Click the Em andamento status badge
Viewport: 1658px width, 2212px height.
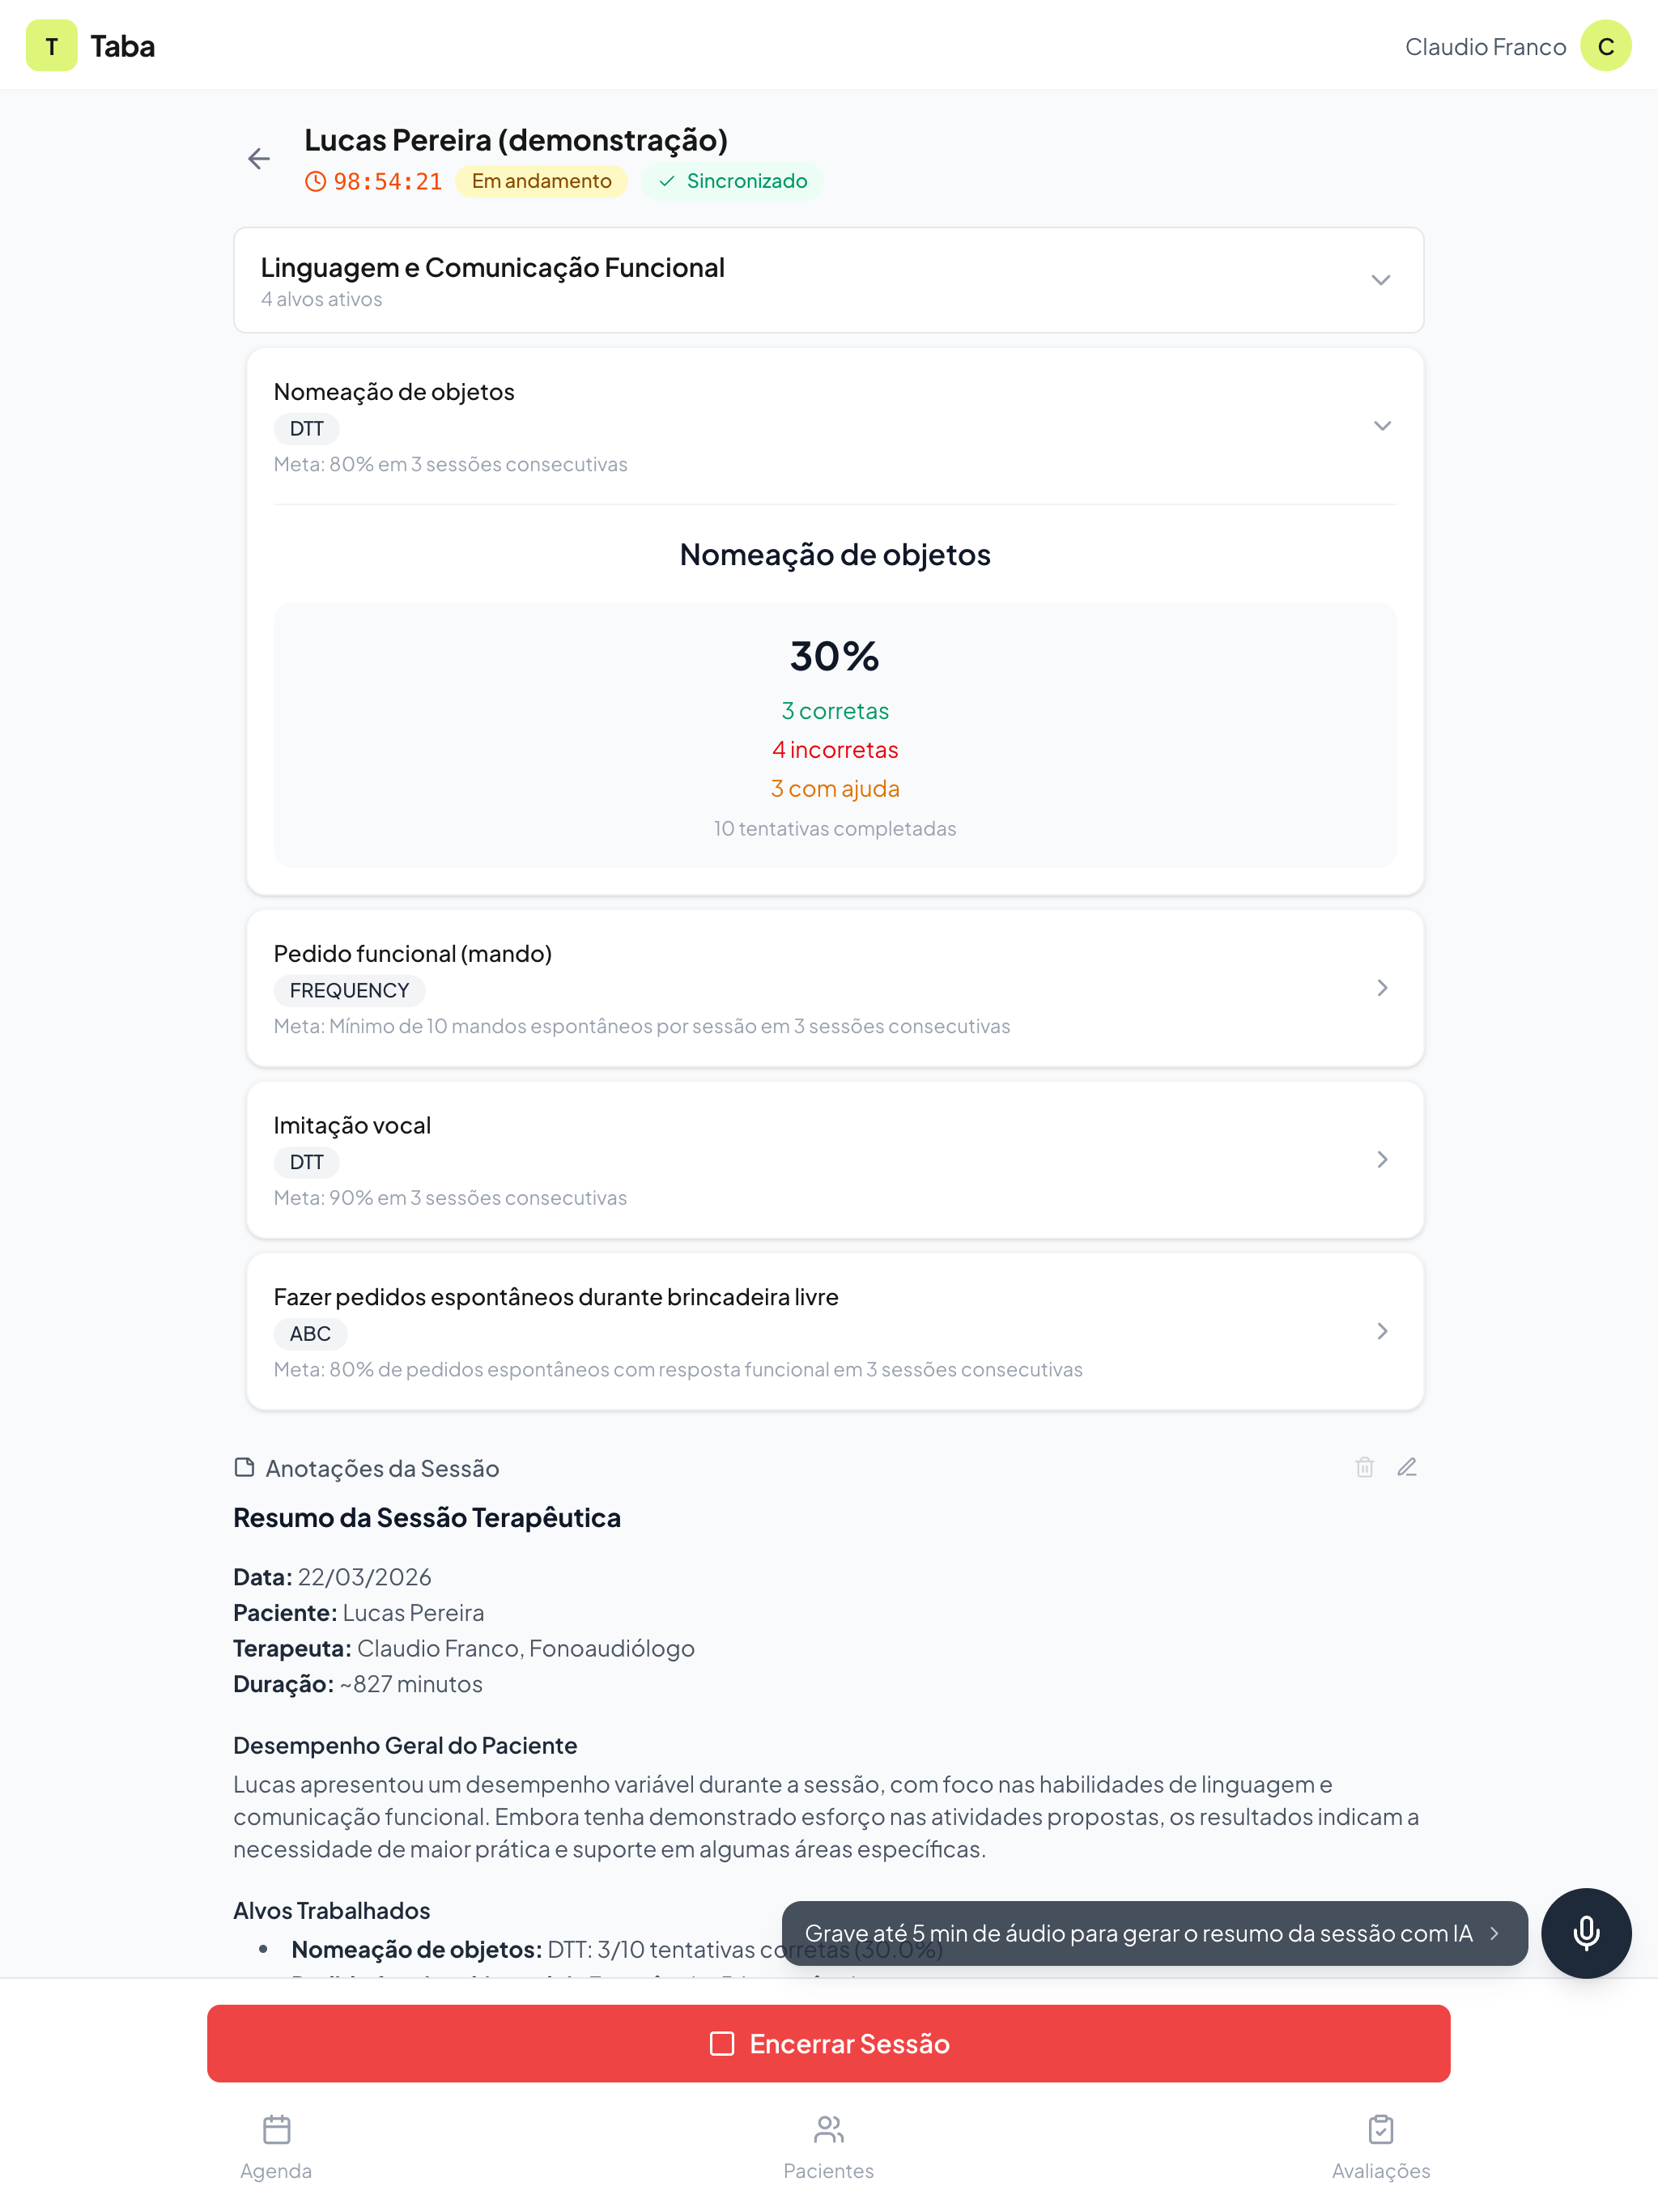click(541, 182)
